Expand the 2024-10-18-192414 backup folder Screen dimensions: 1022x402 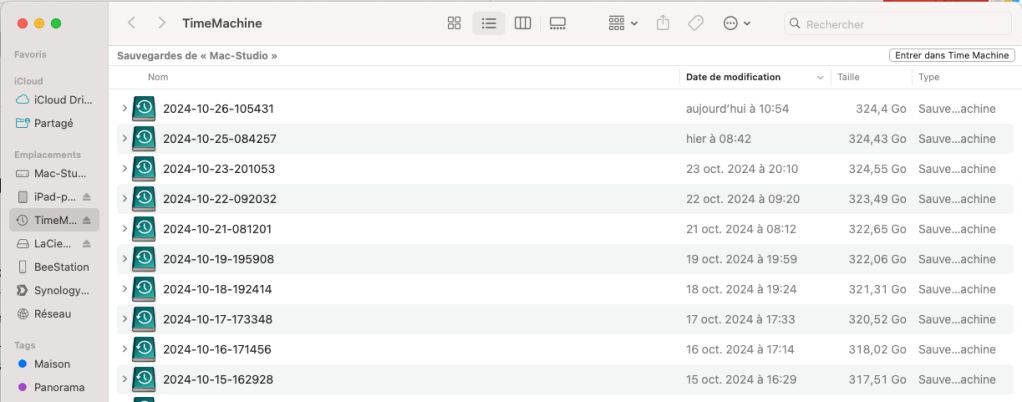point(124,289)
